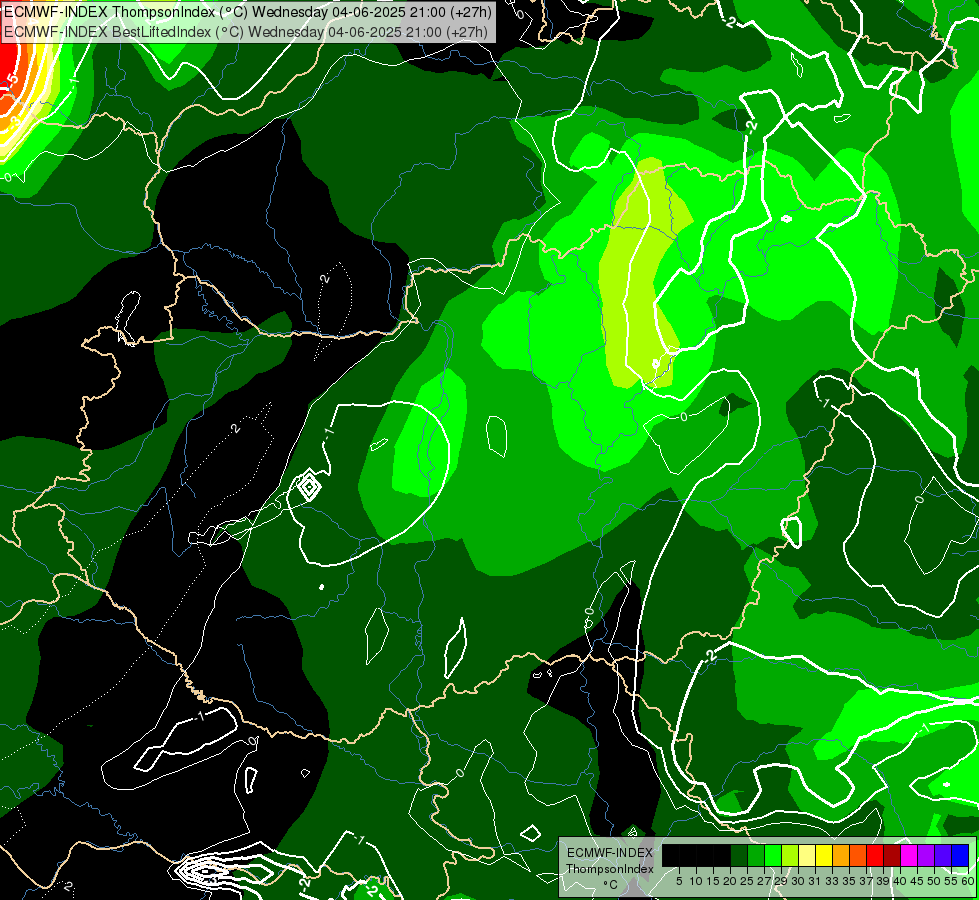979x900 pixels.
Task: Click the legend tick value 60
Action: pos(968,881)
